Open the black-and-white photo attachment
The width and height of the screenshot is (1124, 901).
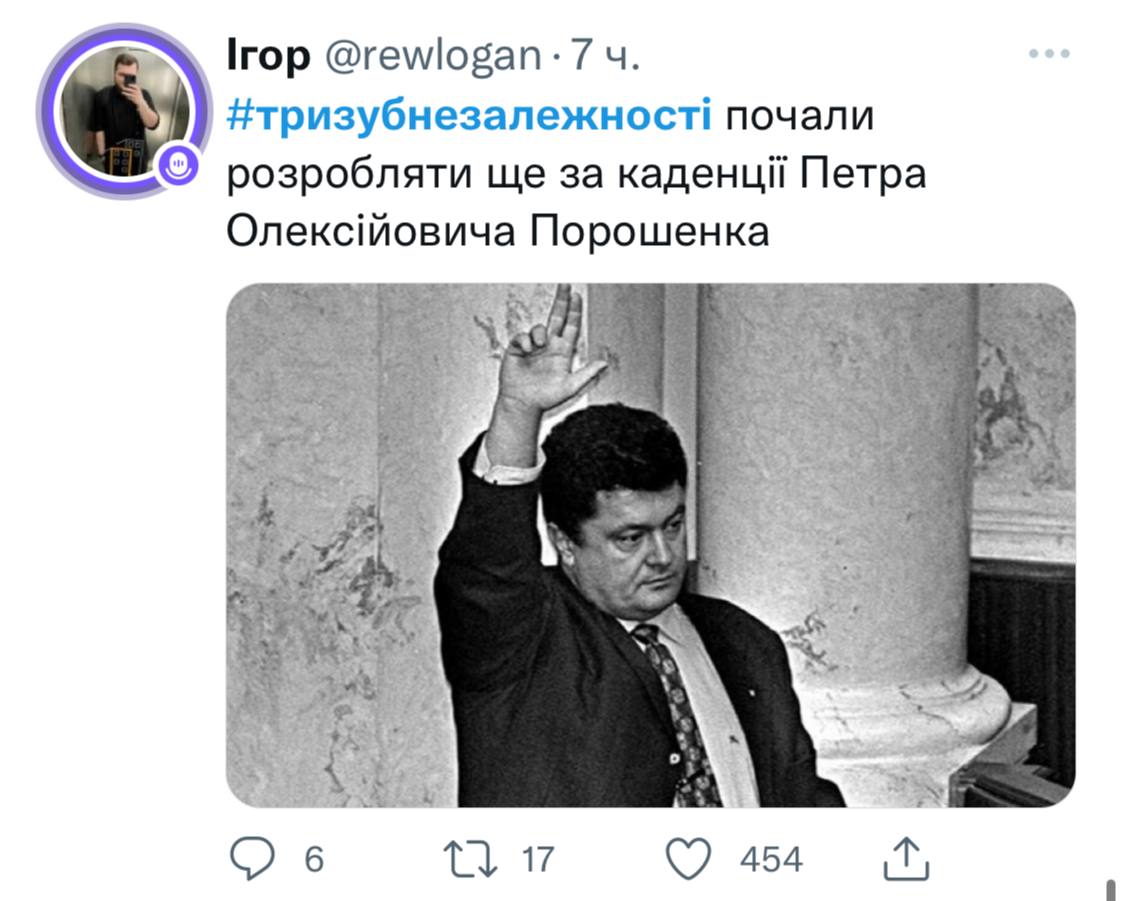[x=650, y=545]
